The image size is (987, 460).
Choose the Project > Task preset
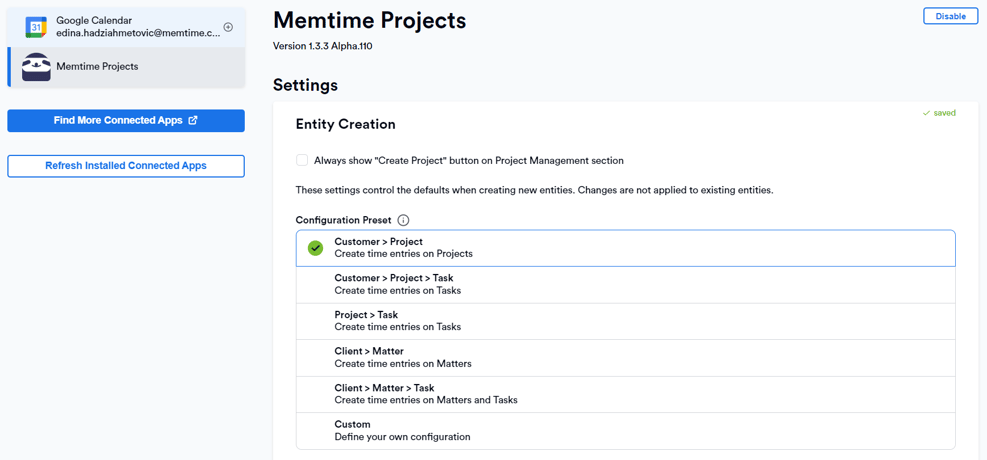(626, 321)
